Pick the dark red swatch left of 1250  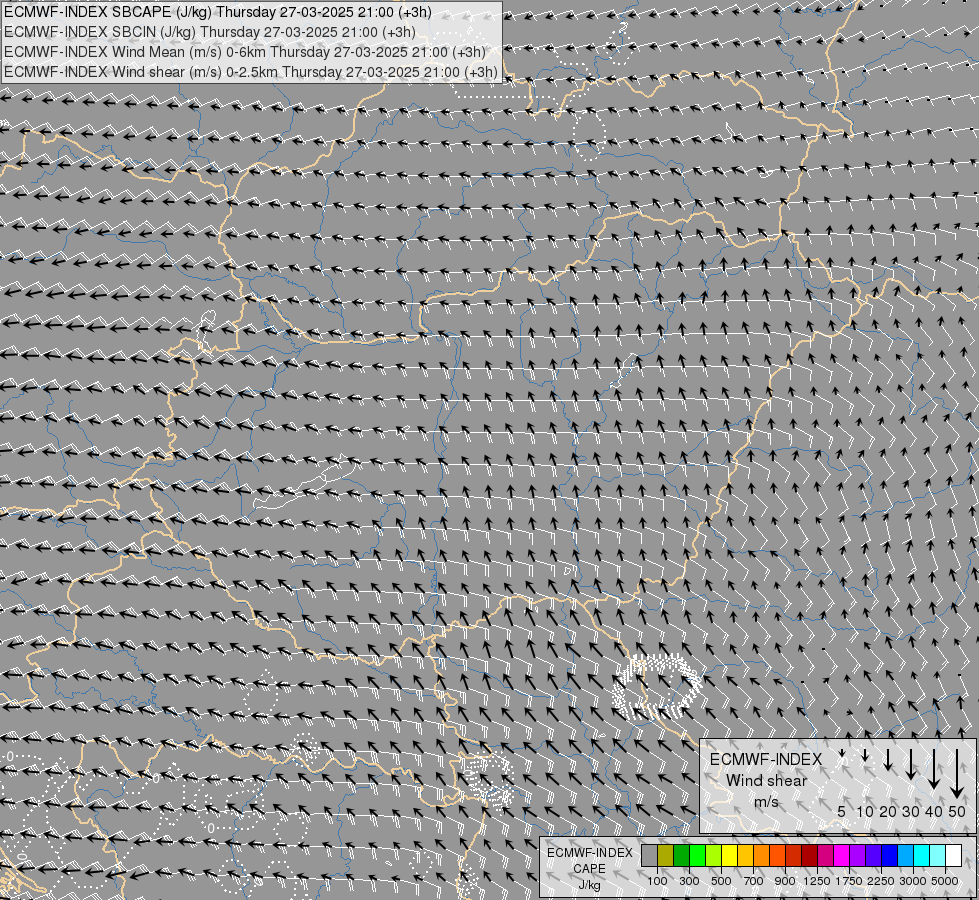810,856
